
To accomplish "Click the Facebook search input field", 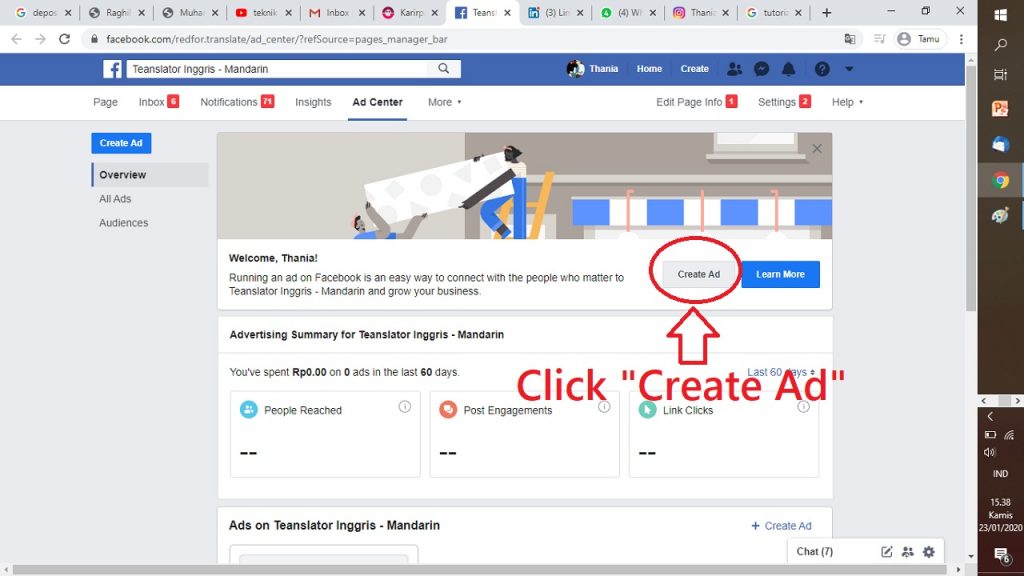I will (x=280, y=69).
